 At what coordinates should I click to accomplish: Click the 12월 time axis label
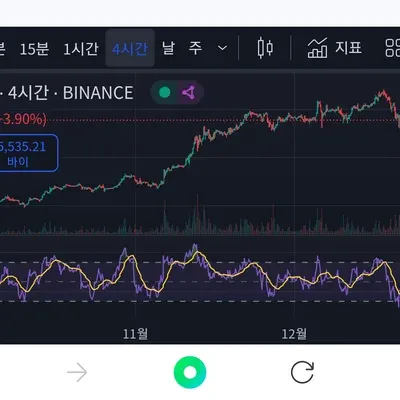[294, 333]
